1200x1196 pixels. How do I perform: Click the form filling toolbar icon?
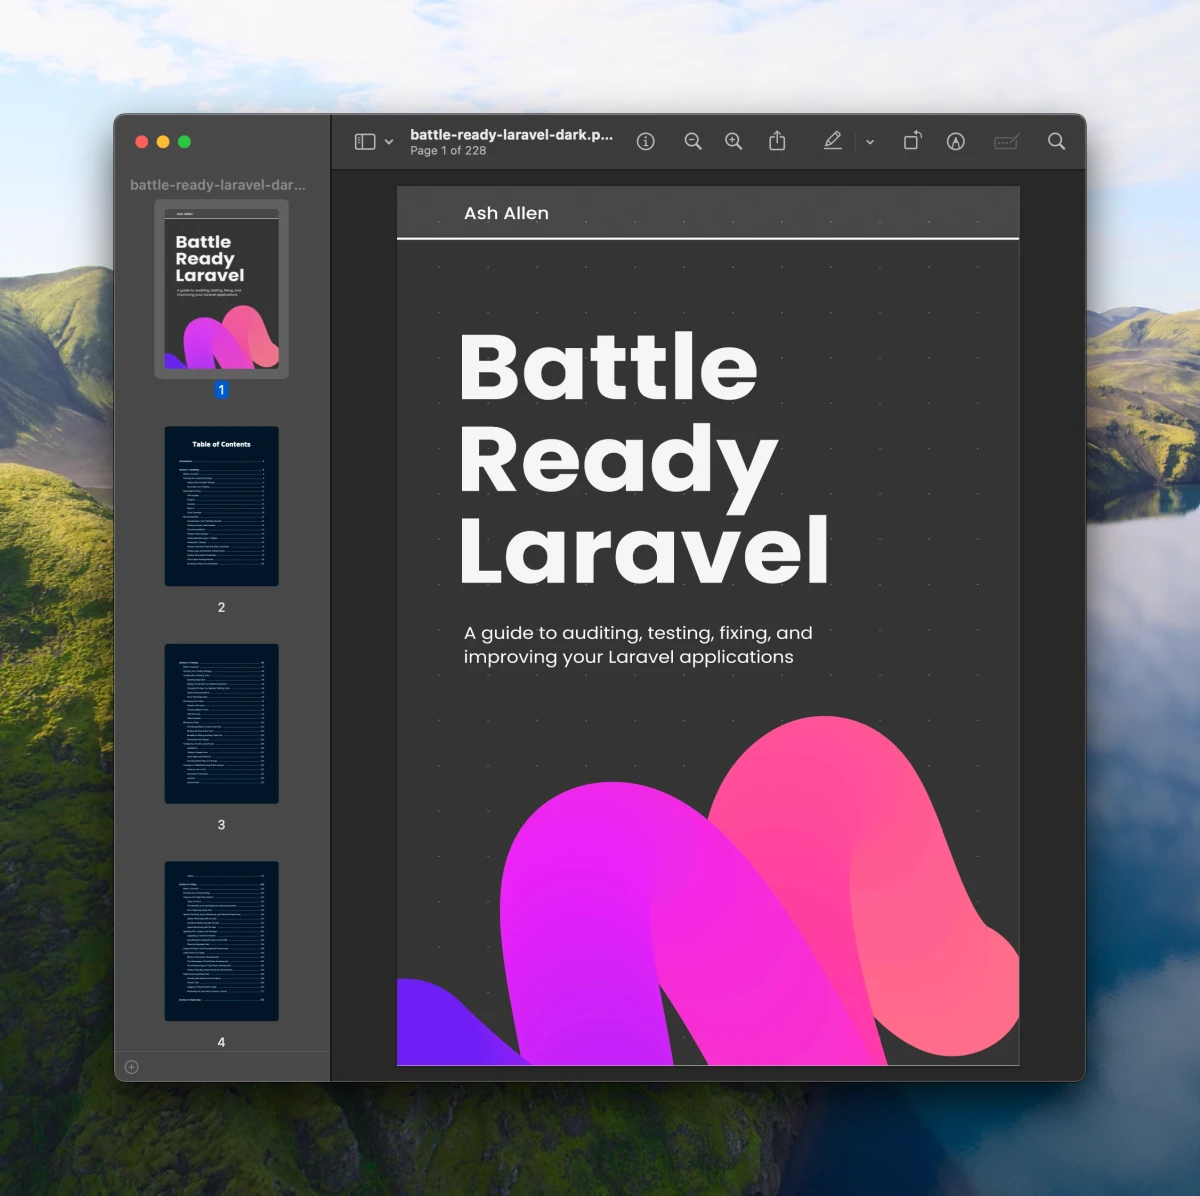click(x=1006, y=142)
